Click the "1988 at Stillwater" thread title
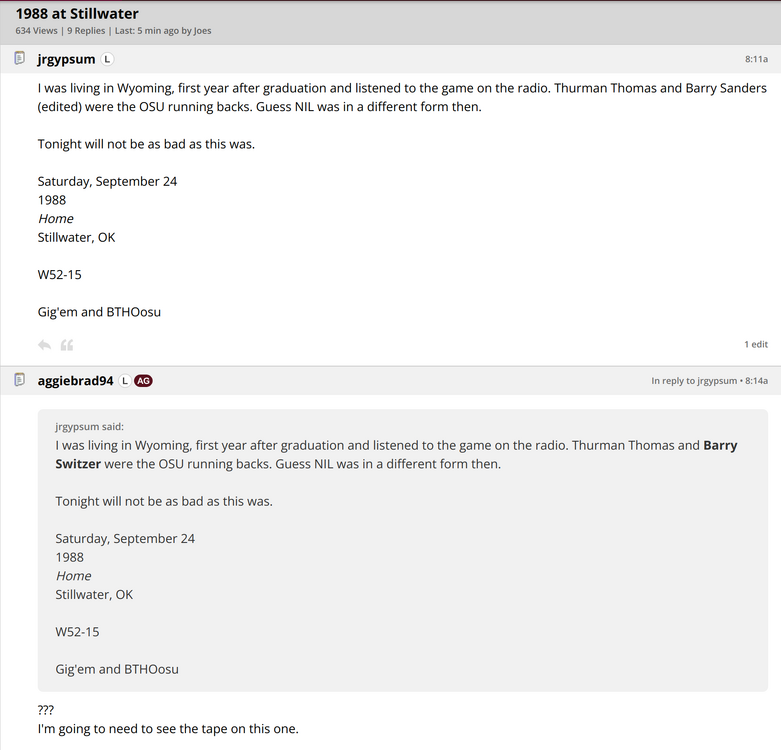This screenshot has height=750, width=781. [x=77, y=14]
